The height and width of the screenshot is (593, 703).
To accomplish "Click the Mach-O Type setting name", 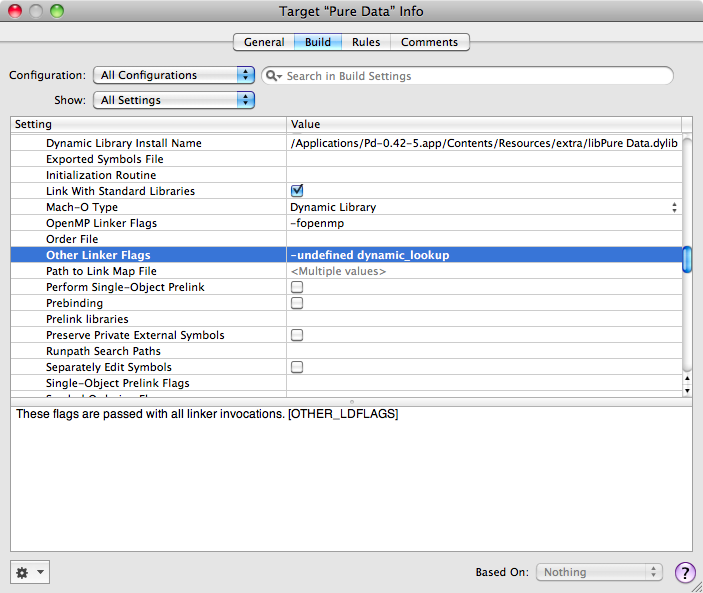I will tap(82, 207).
